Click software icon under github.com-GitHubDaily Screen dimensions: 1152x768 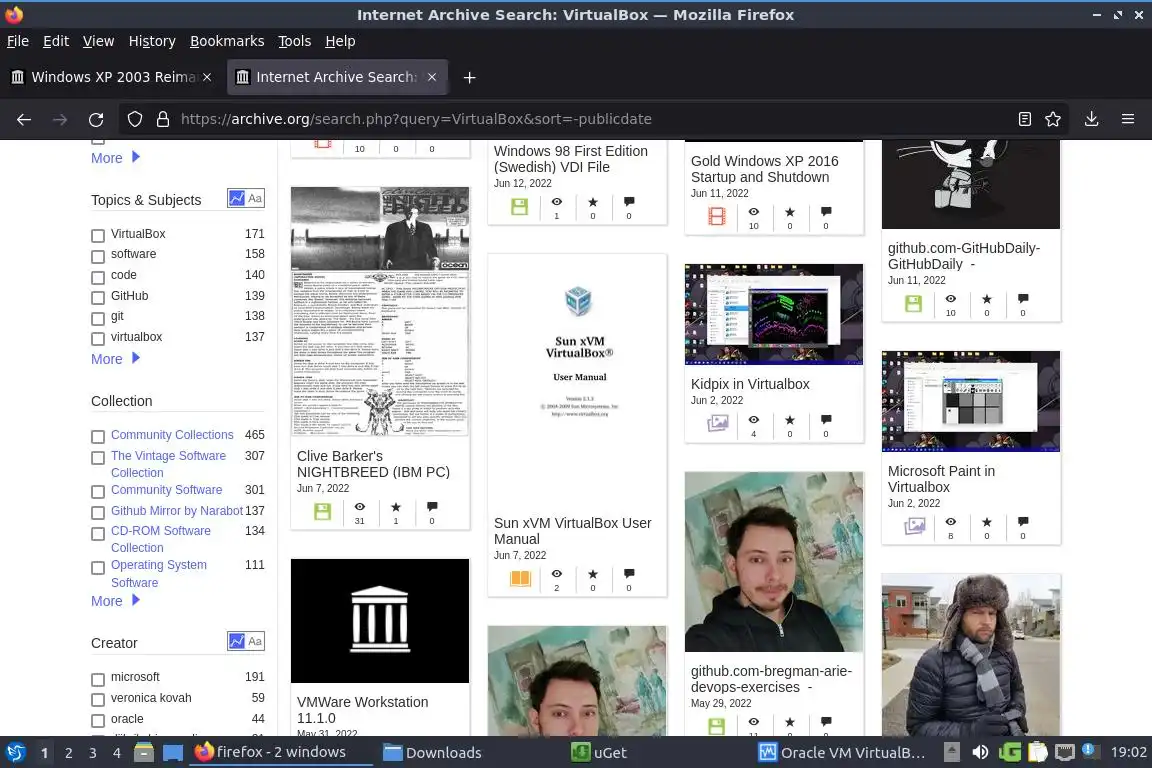point(913,304)
